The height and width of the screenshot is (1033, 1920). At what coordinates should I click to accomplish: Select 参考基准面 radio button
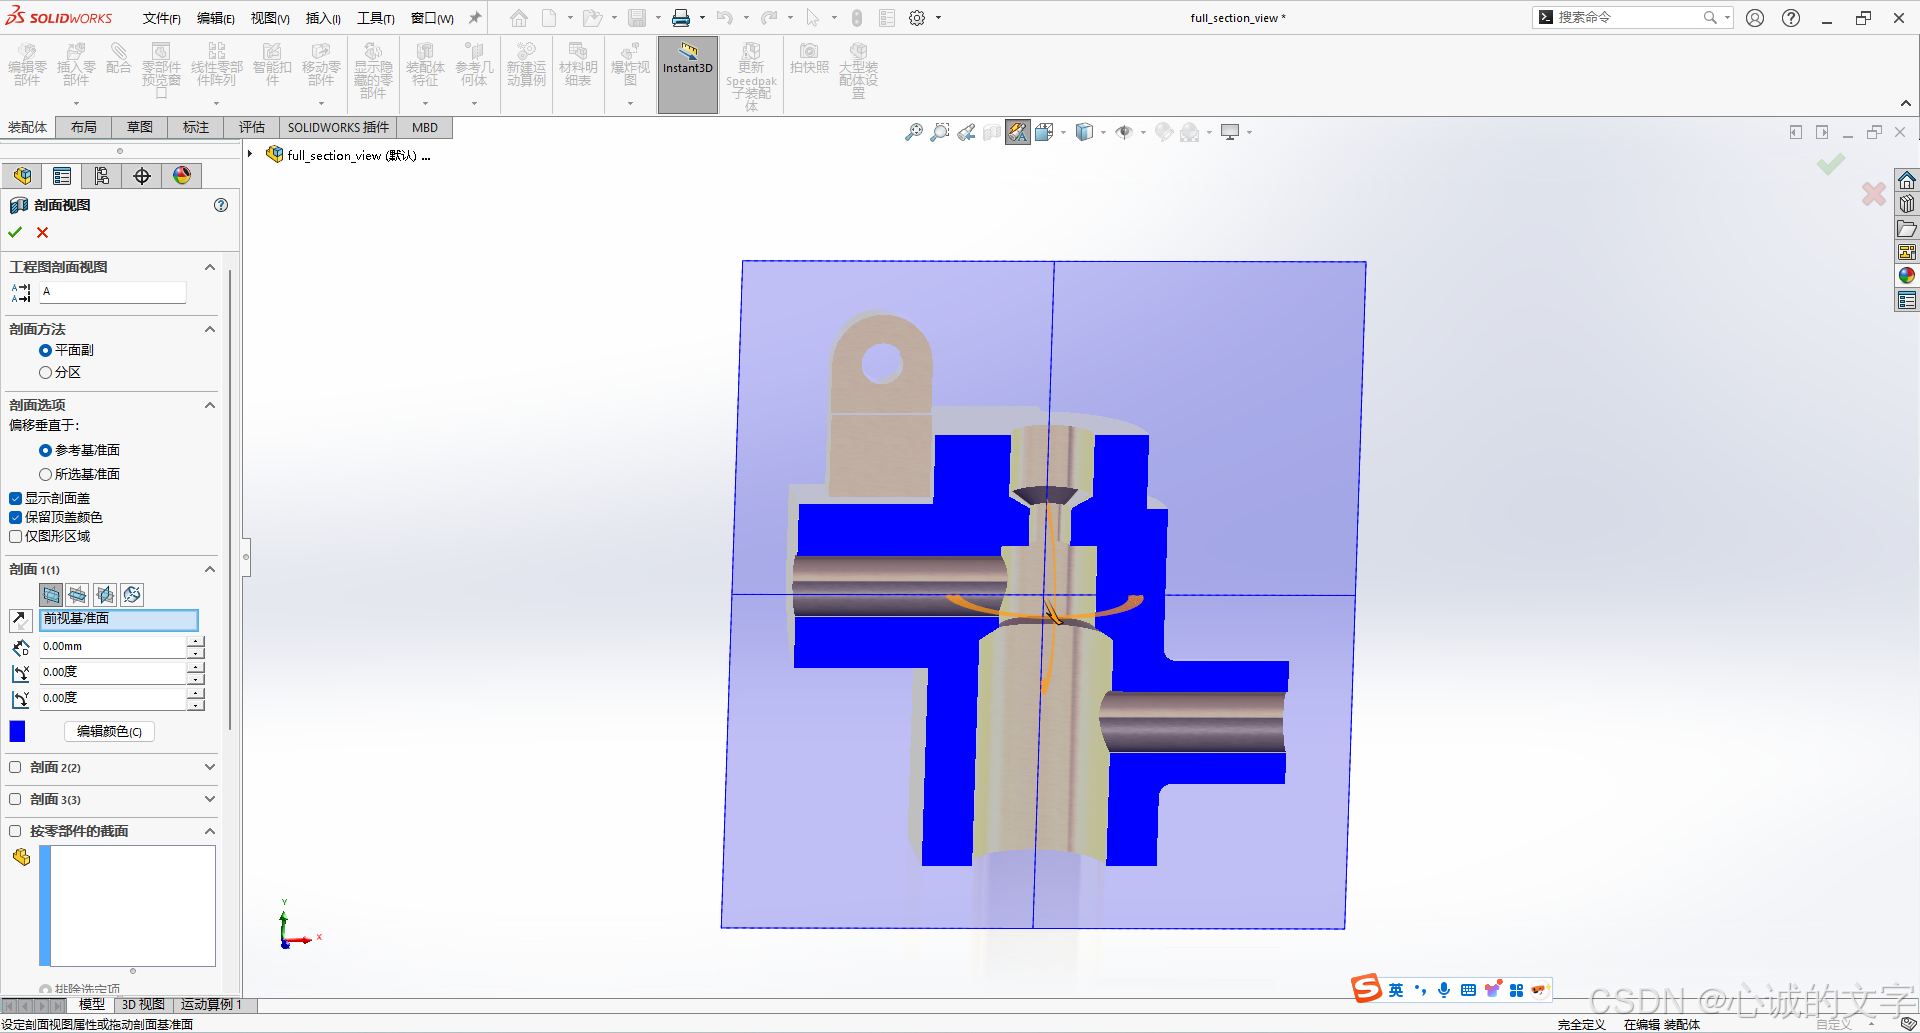click(45, 451)
